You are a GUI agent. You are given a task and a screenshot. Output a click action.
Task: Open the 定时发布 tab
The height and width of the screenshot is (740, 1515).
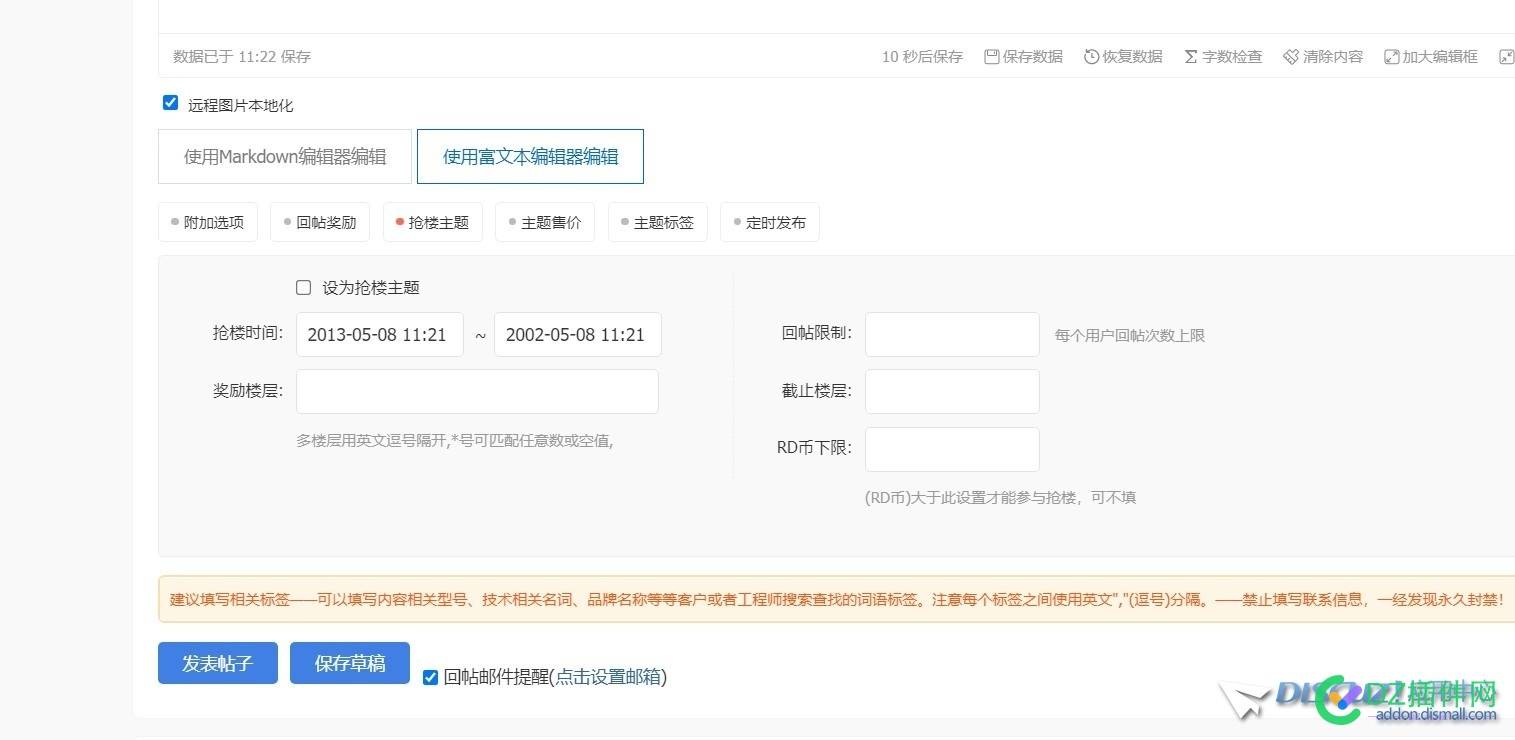[770, 222]
